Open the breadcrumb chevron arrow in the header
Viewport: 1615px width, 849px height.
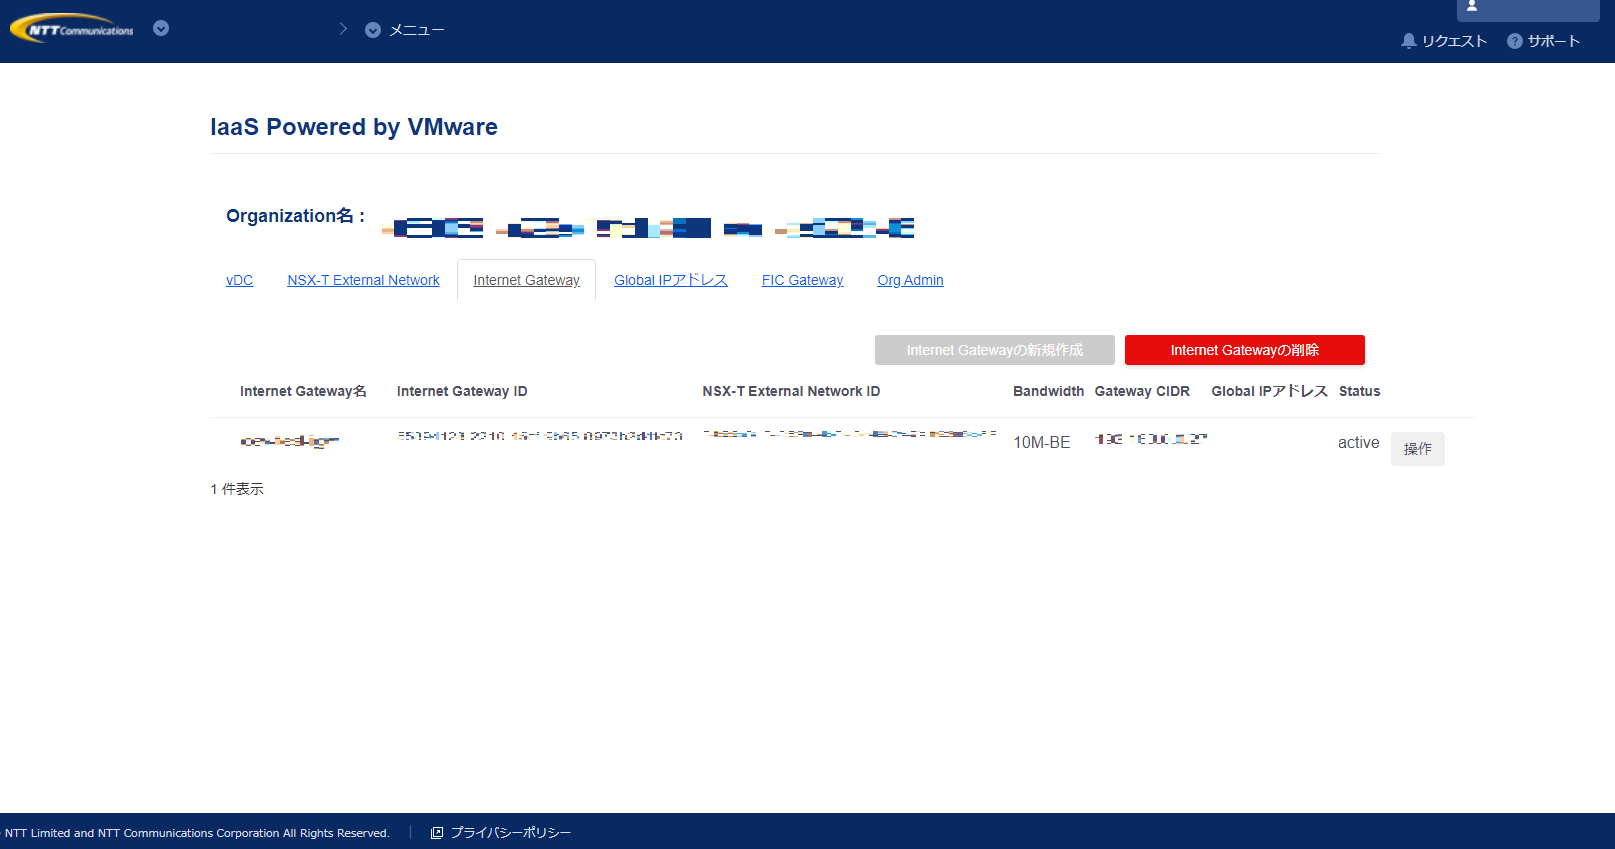tap(343, 29)
